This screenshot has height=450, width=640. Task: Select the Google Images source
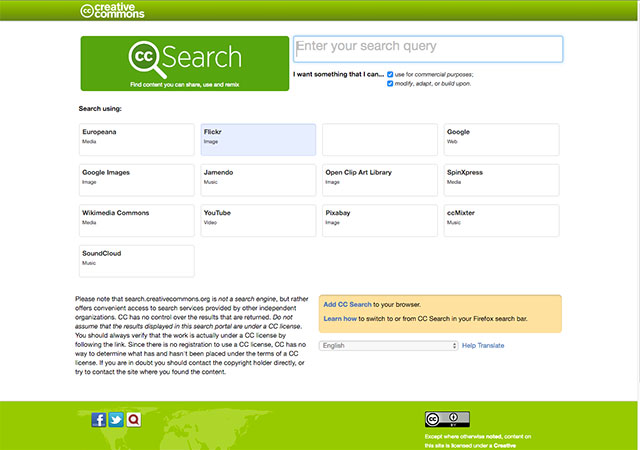click(x=137, y=180)
